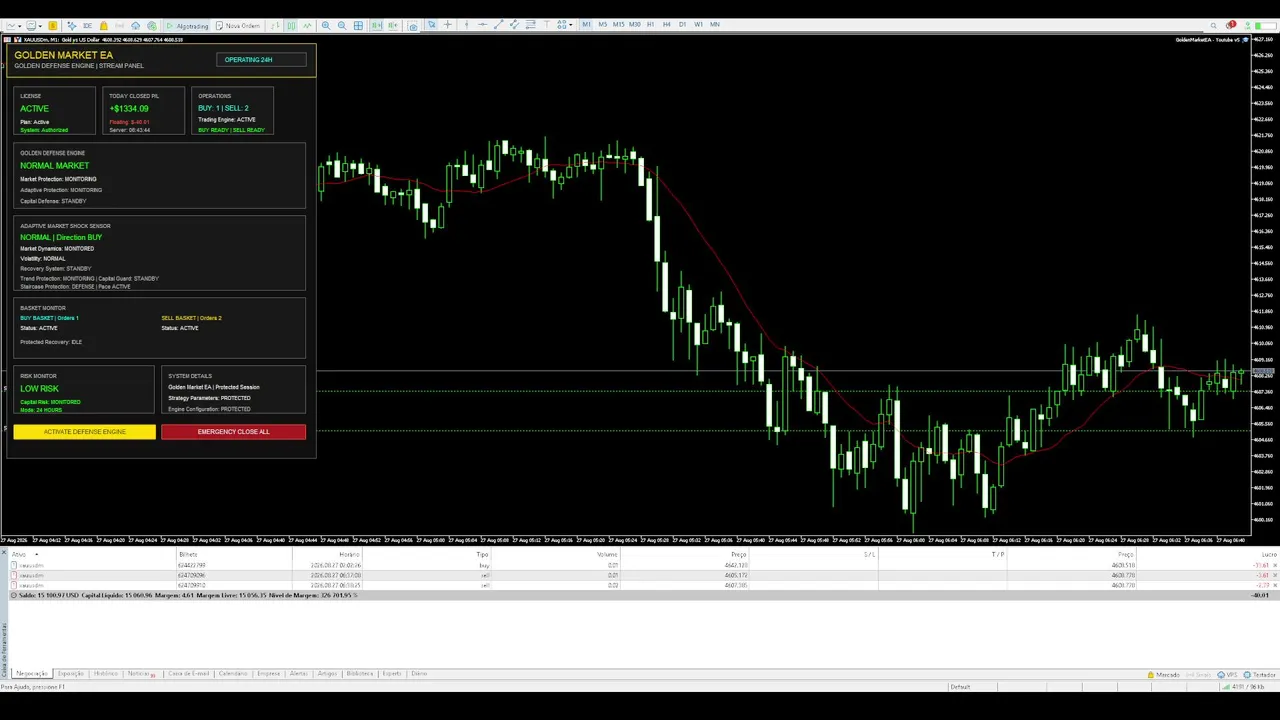
Task: Open the Histórico tab
Action: click(x=106, y=674)
